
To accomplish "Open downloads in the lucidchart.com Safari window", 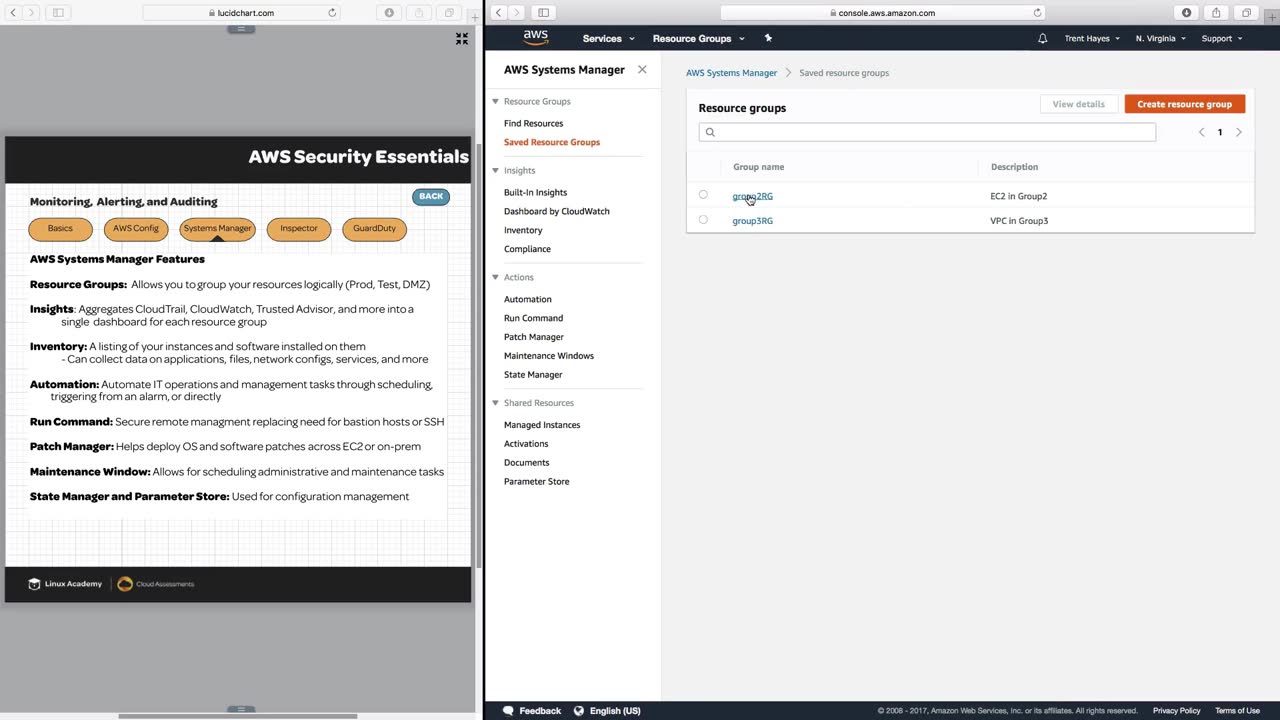I will pyautogui.click(x=389, y=13).
